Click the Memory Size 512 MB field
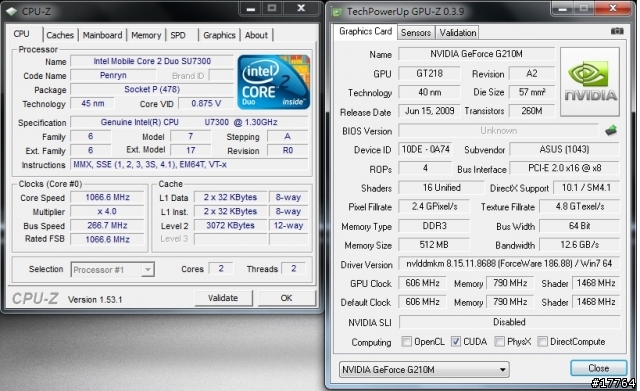 coord(434,245)
